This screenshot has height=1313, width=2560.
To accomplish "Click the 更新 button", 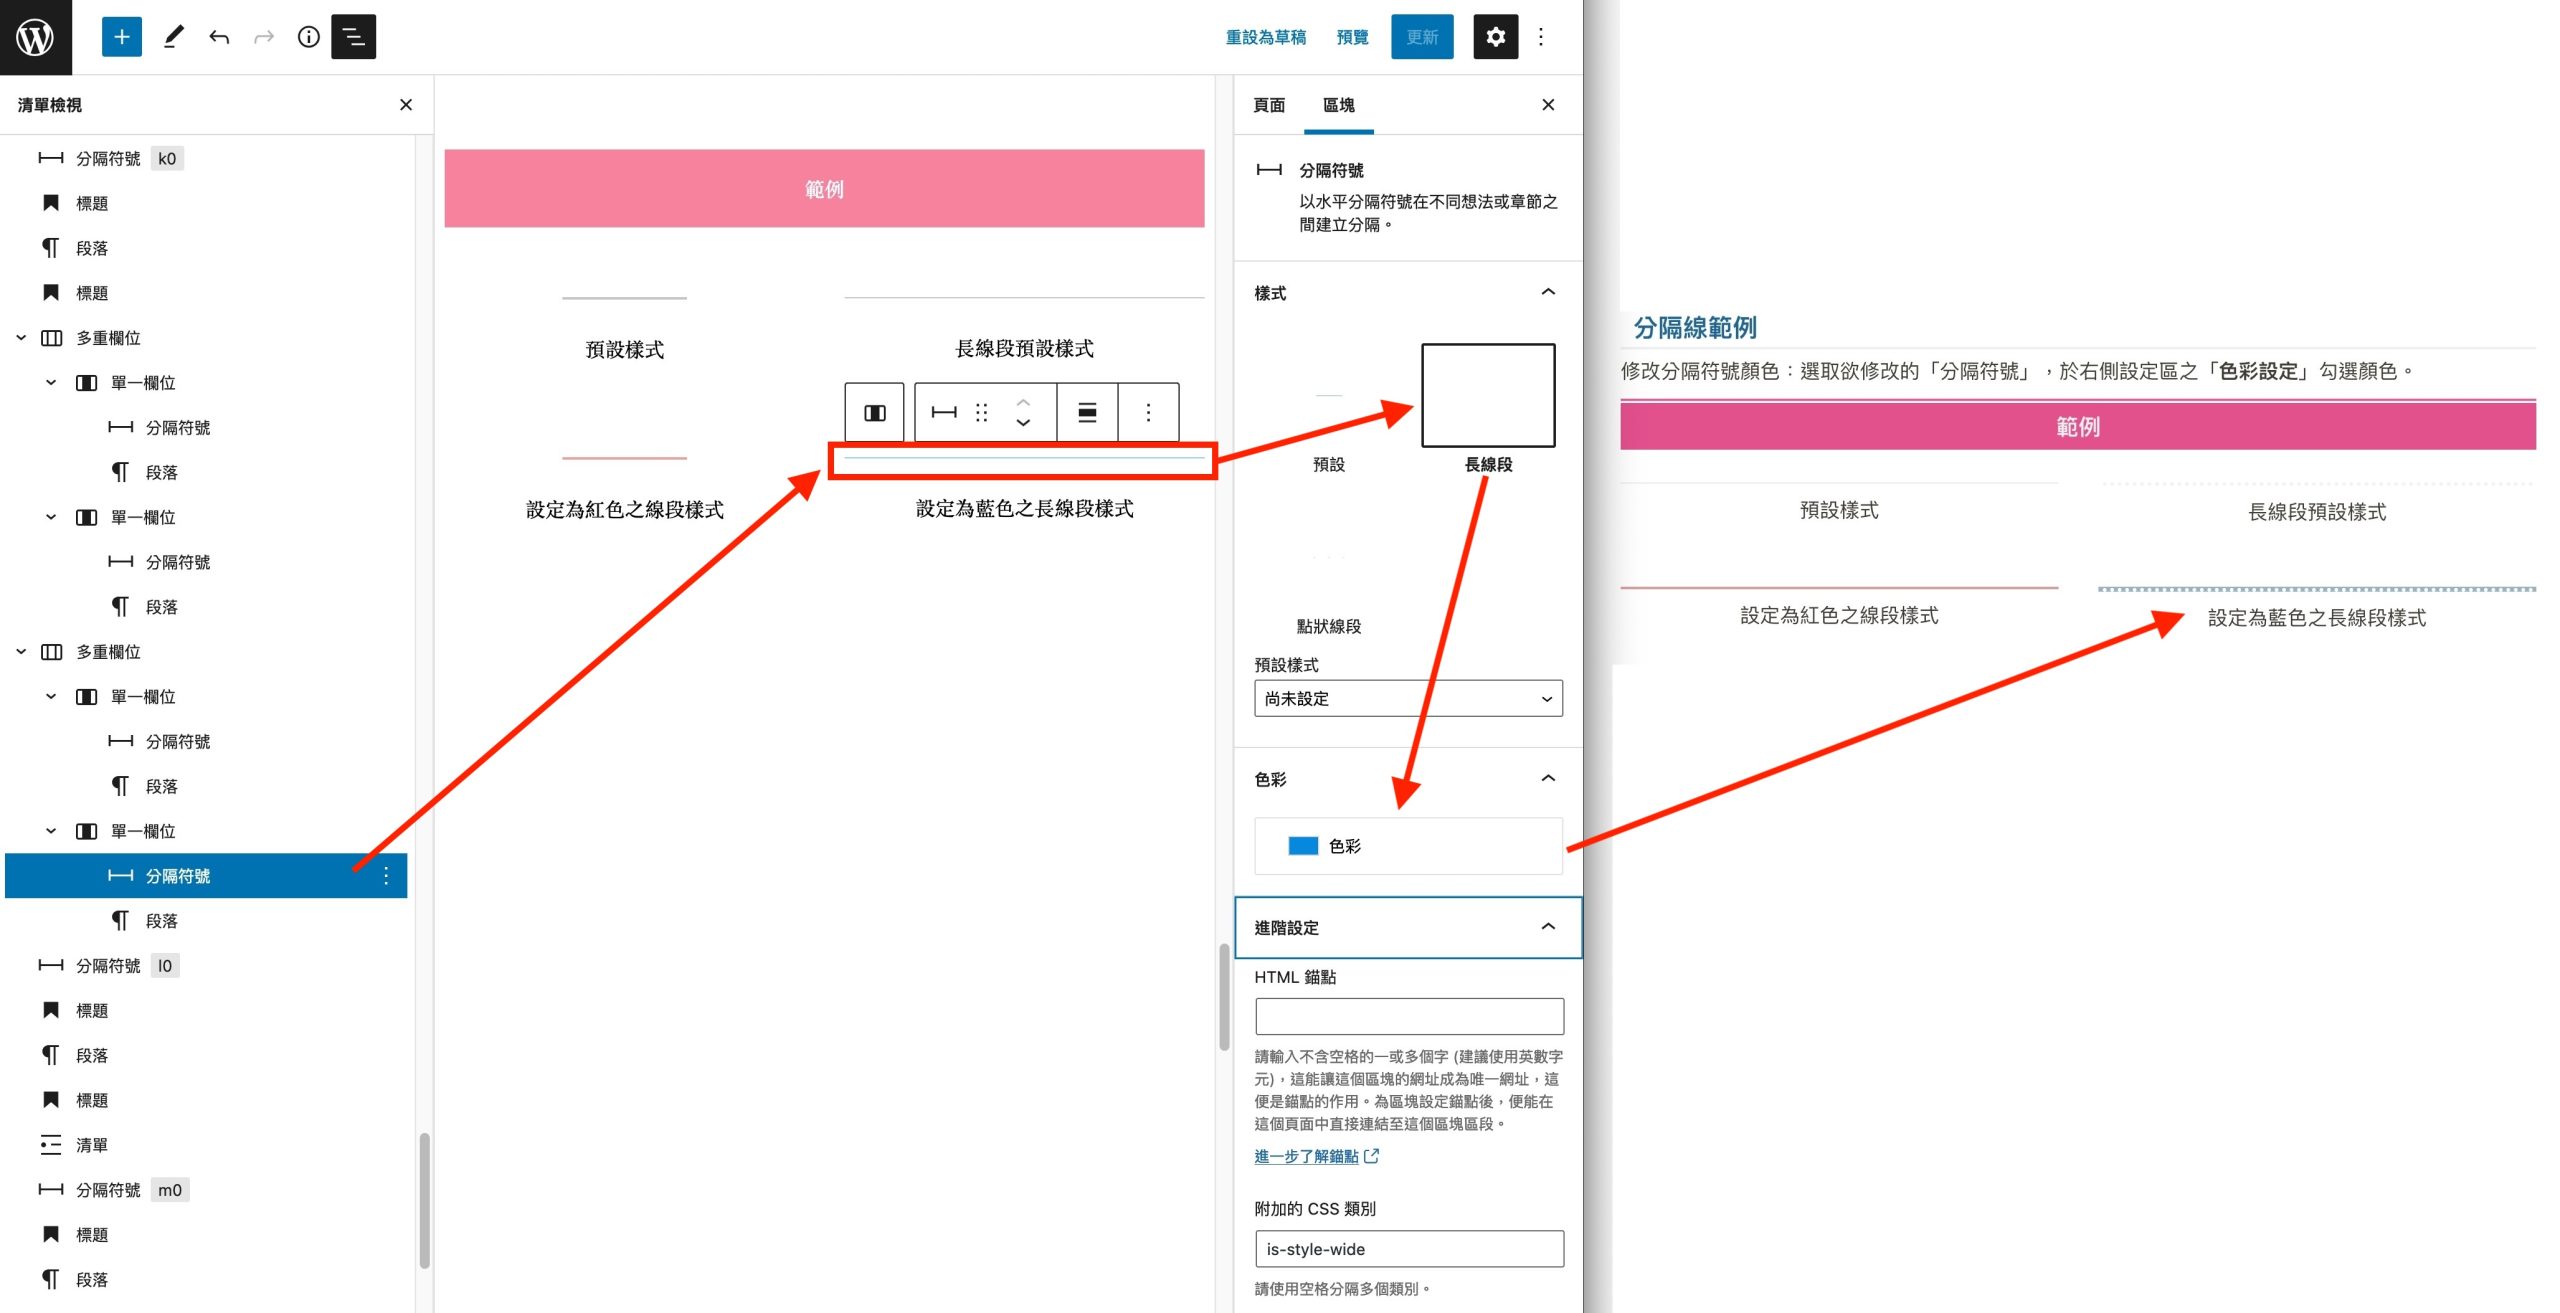I will coord(1421,37).
